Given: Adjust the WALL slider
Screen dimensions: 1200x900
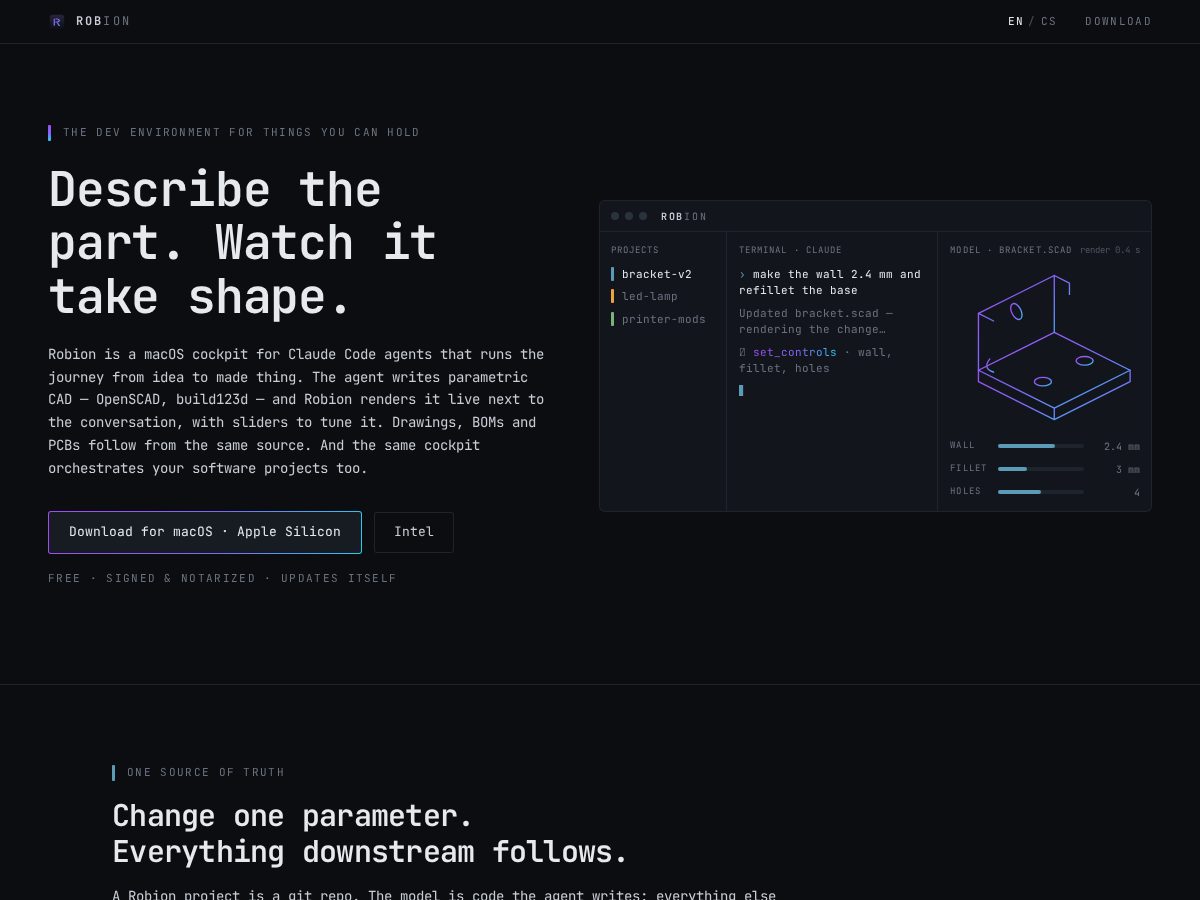Looking at the screenshot, I should (x=1040, y=446).
